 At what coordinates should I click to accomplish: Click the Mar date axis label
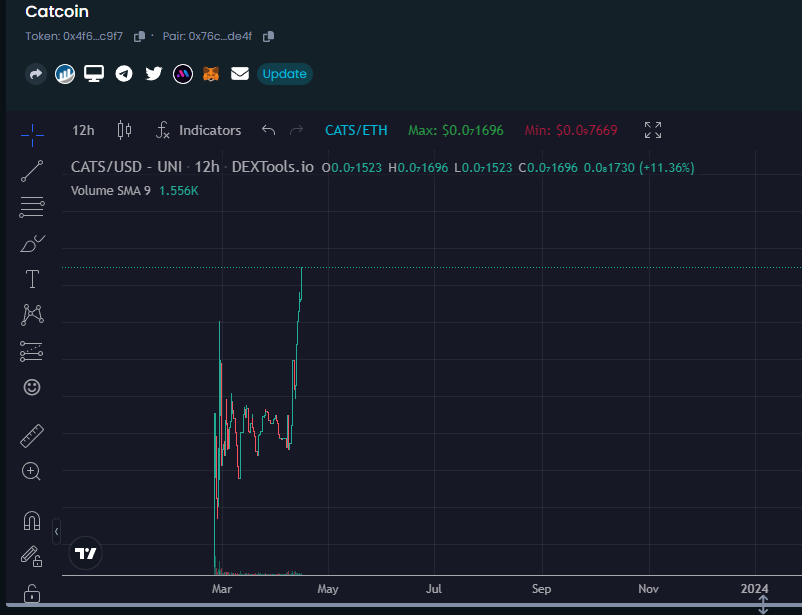tap(222, 589)
